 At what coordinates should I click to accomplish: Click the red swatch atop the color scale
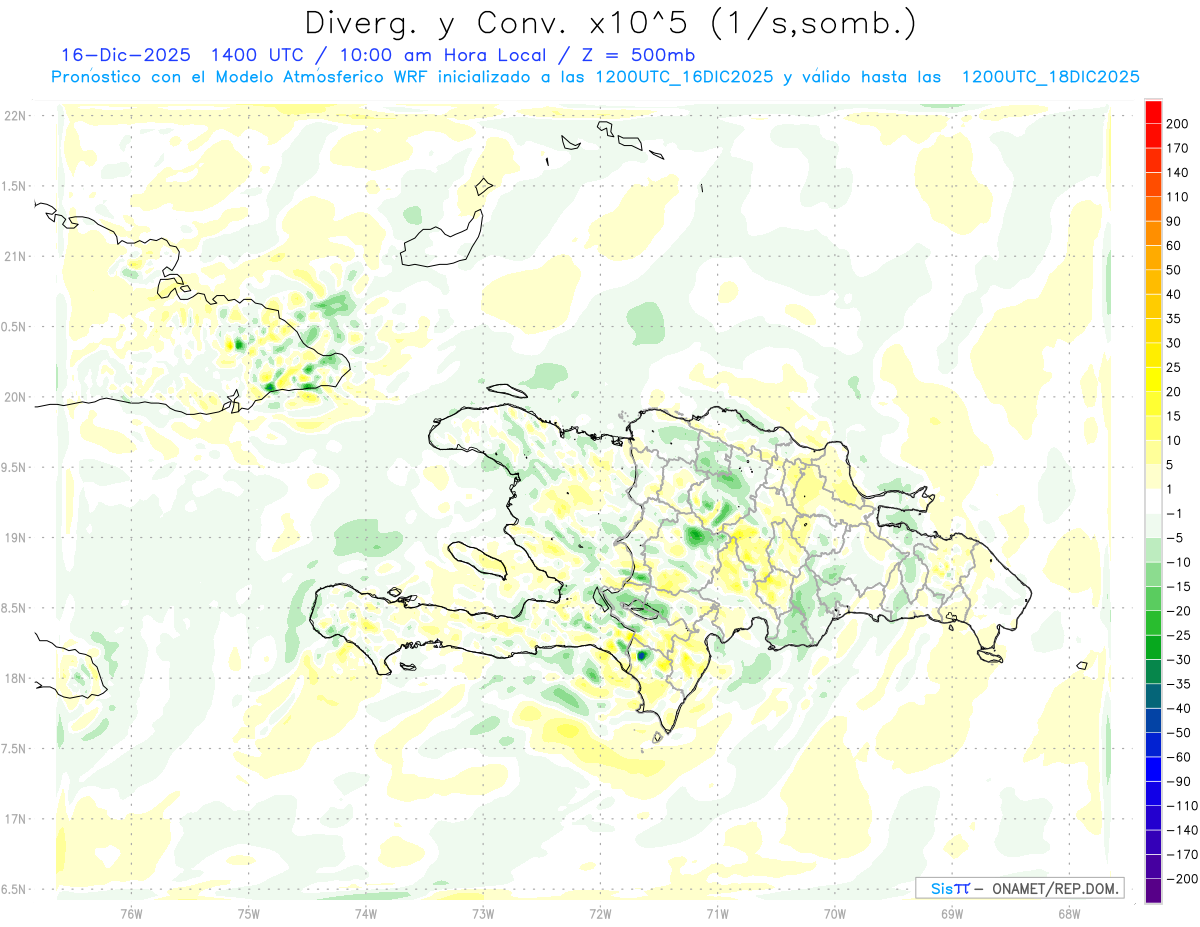coord(1153,111)
